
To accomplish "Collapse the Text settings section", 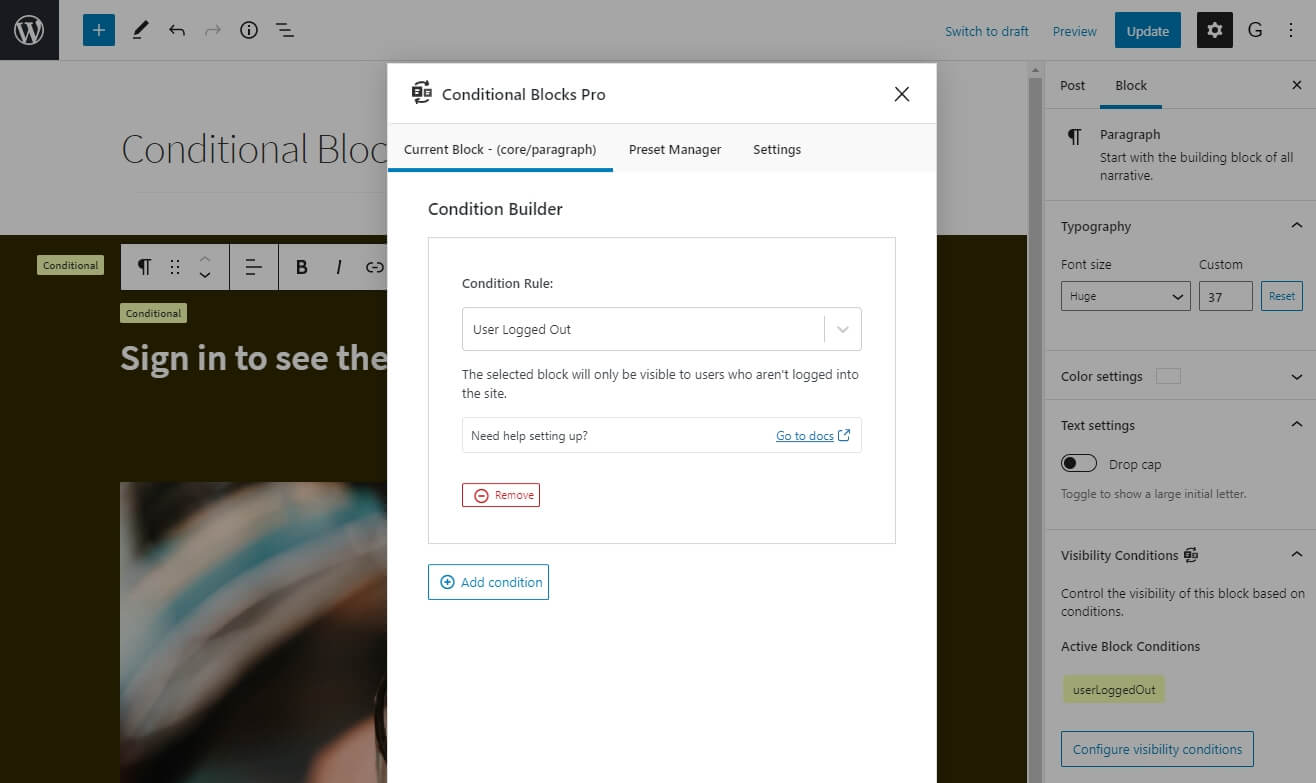I will (1296, 425).
